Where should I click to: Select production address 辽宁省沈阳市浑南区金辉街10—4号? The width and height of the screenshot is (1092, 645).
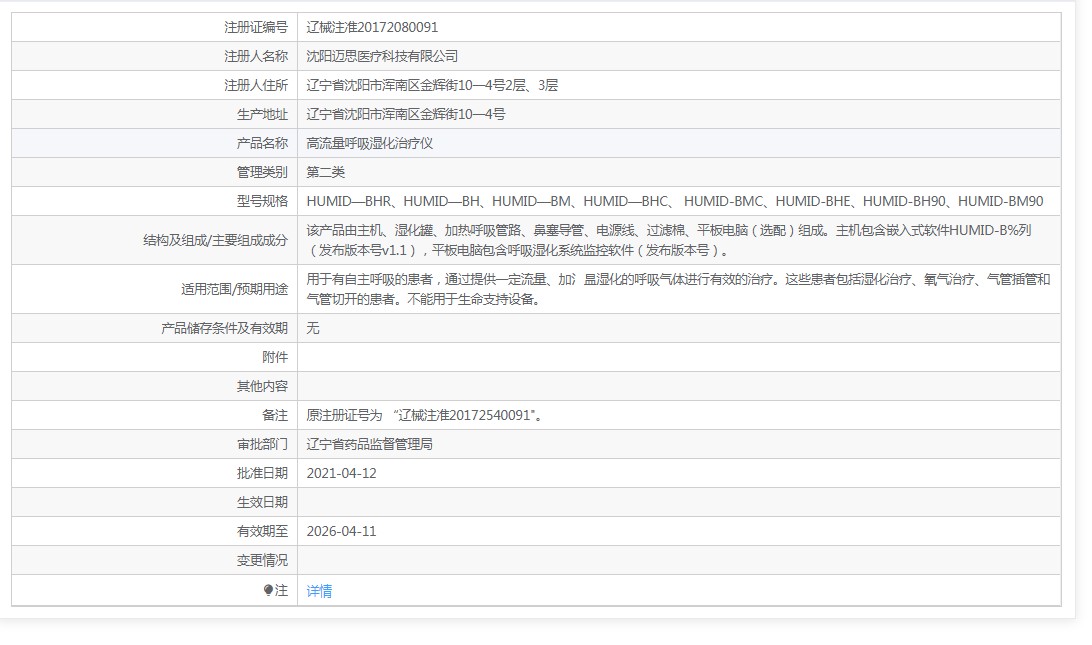point(406,114)
